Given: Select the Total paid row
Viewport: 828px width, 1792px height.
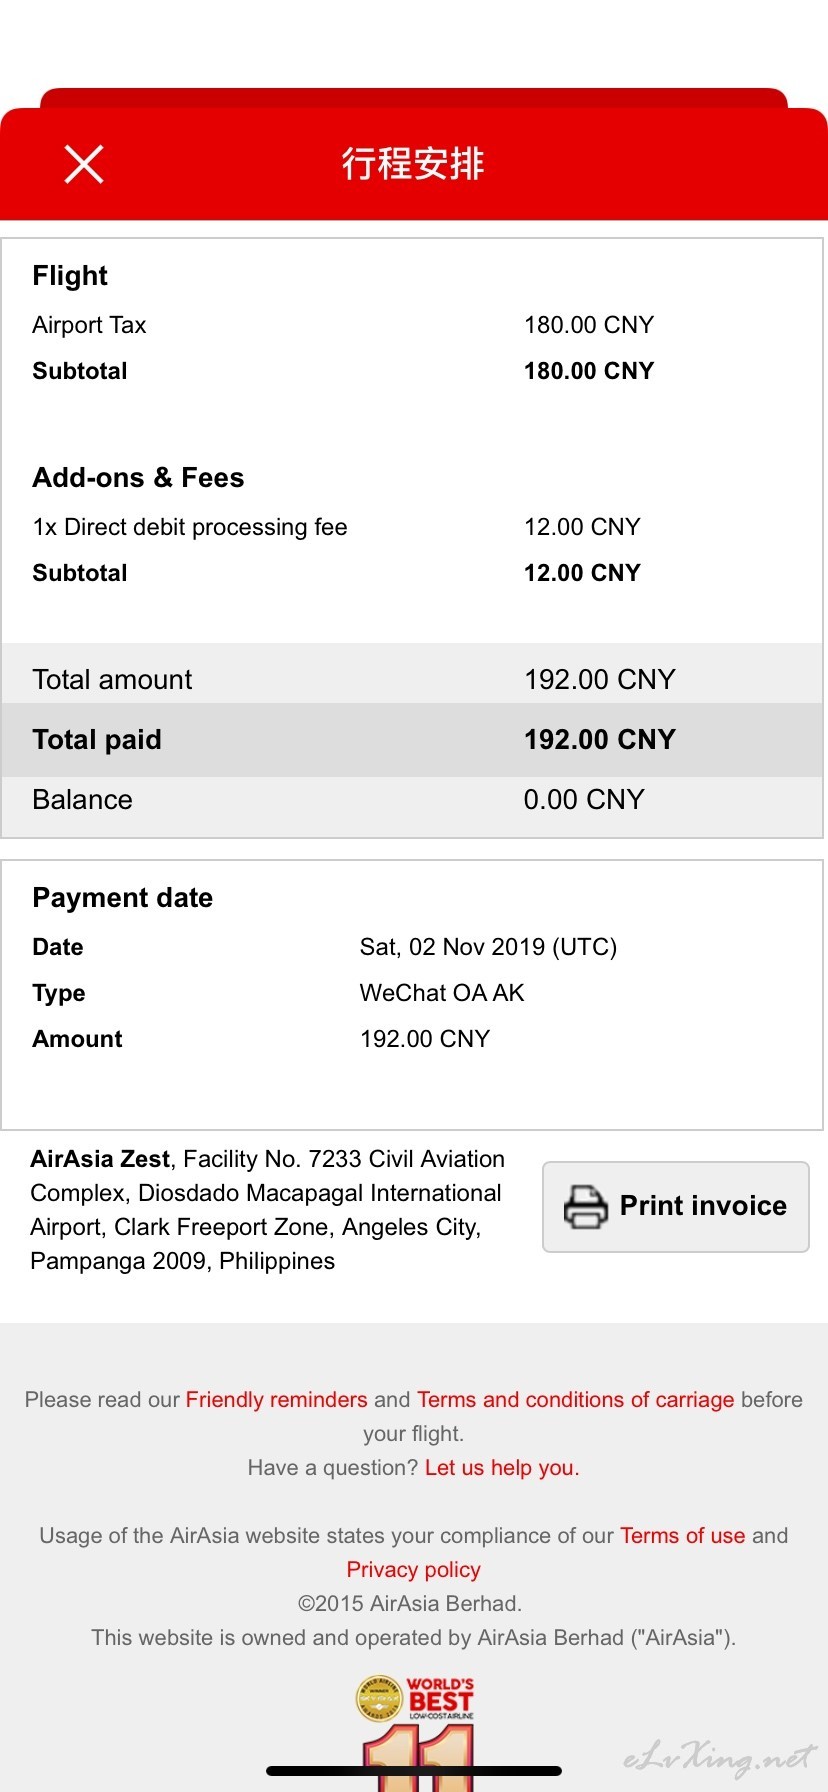Looking at the screenshot, I should pos(412,740).
